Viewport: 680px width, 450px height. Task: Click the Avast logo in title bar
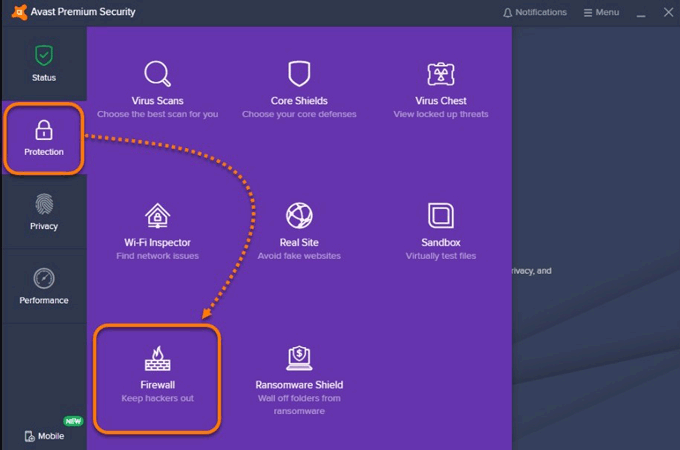(x=13, y=12)
